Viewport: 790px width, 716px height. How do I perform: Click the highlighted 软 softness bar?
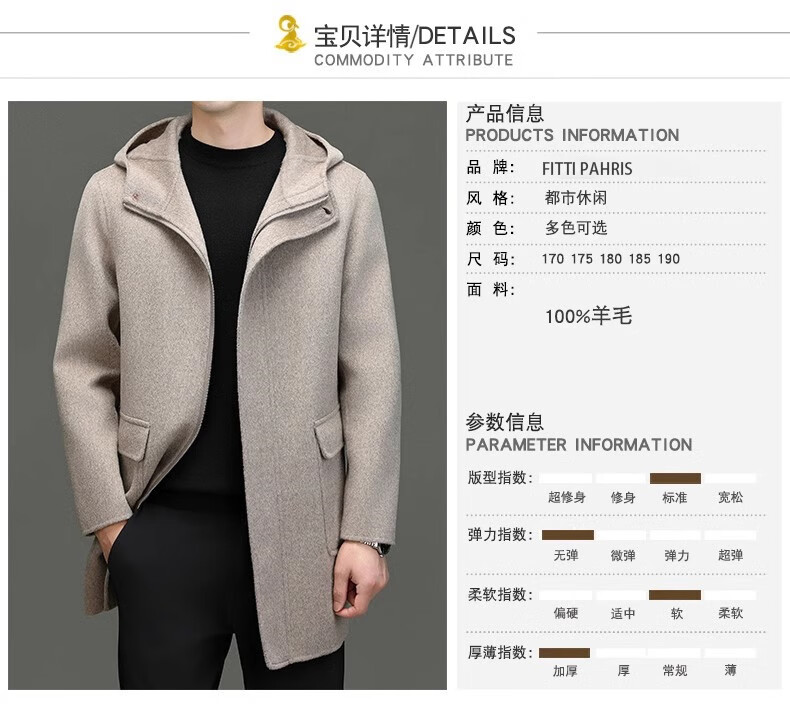[x=675, y=595]
